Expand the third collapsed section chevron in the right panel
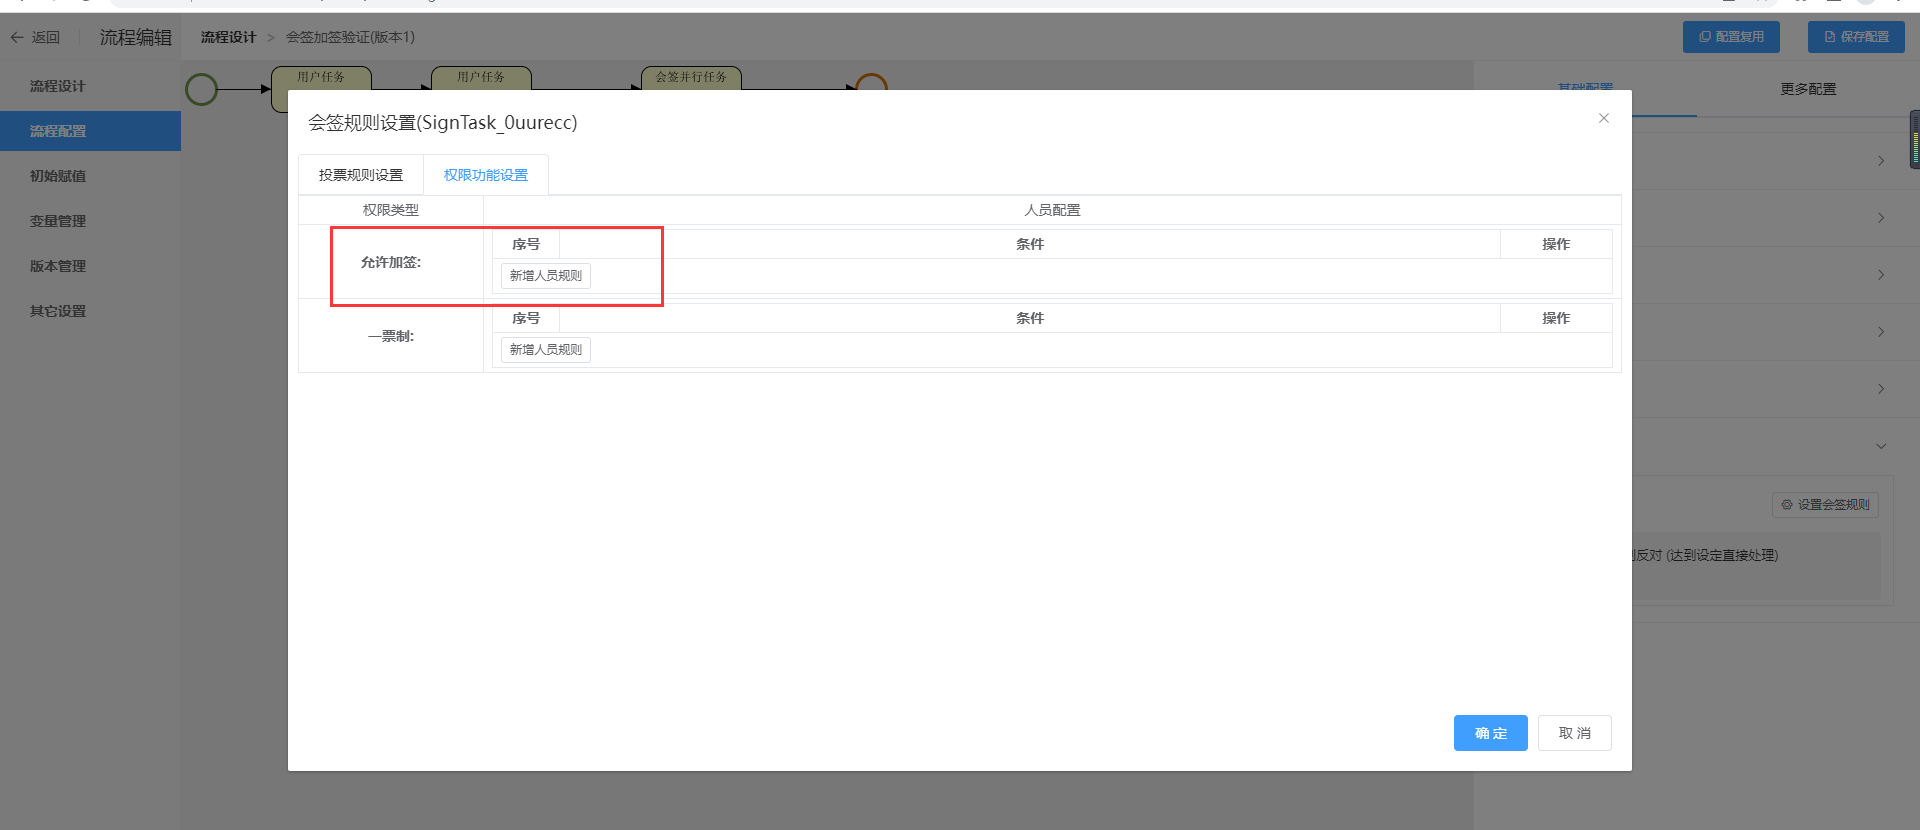 tap(1881, 275)
